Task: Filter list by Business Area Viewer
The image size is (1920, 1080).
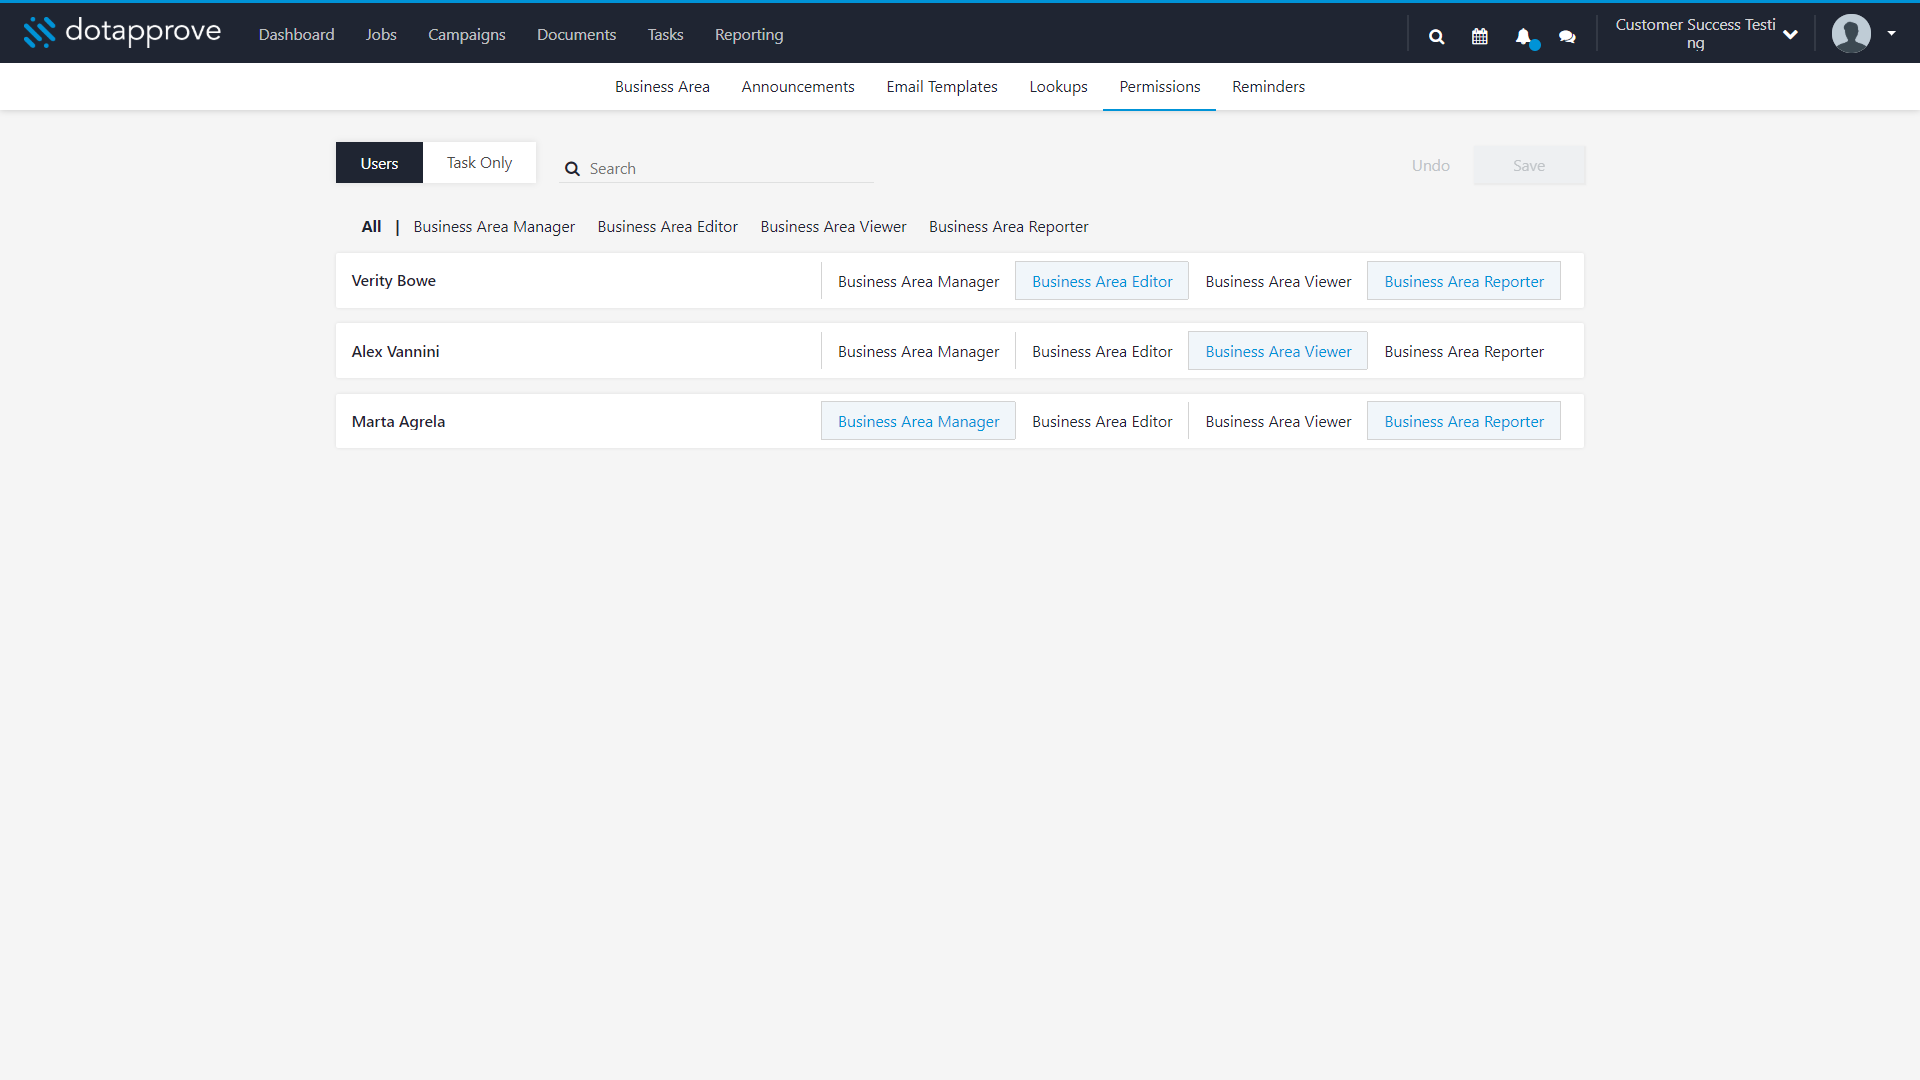Action: pyautogui.click(x=833, y=227)
